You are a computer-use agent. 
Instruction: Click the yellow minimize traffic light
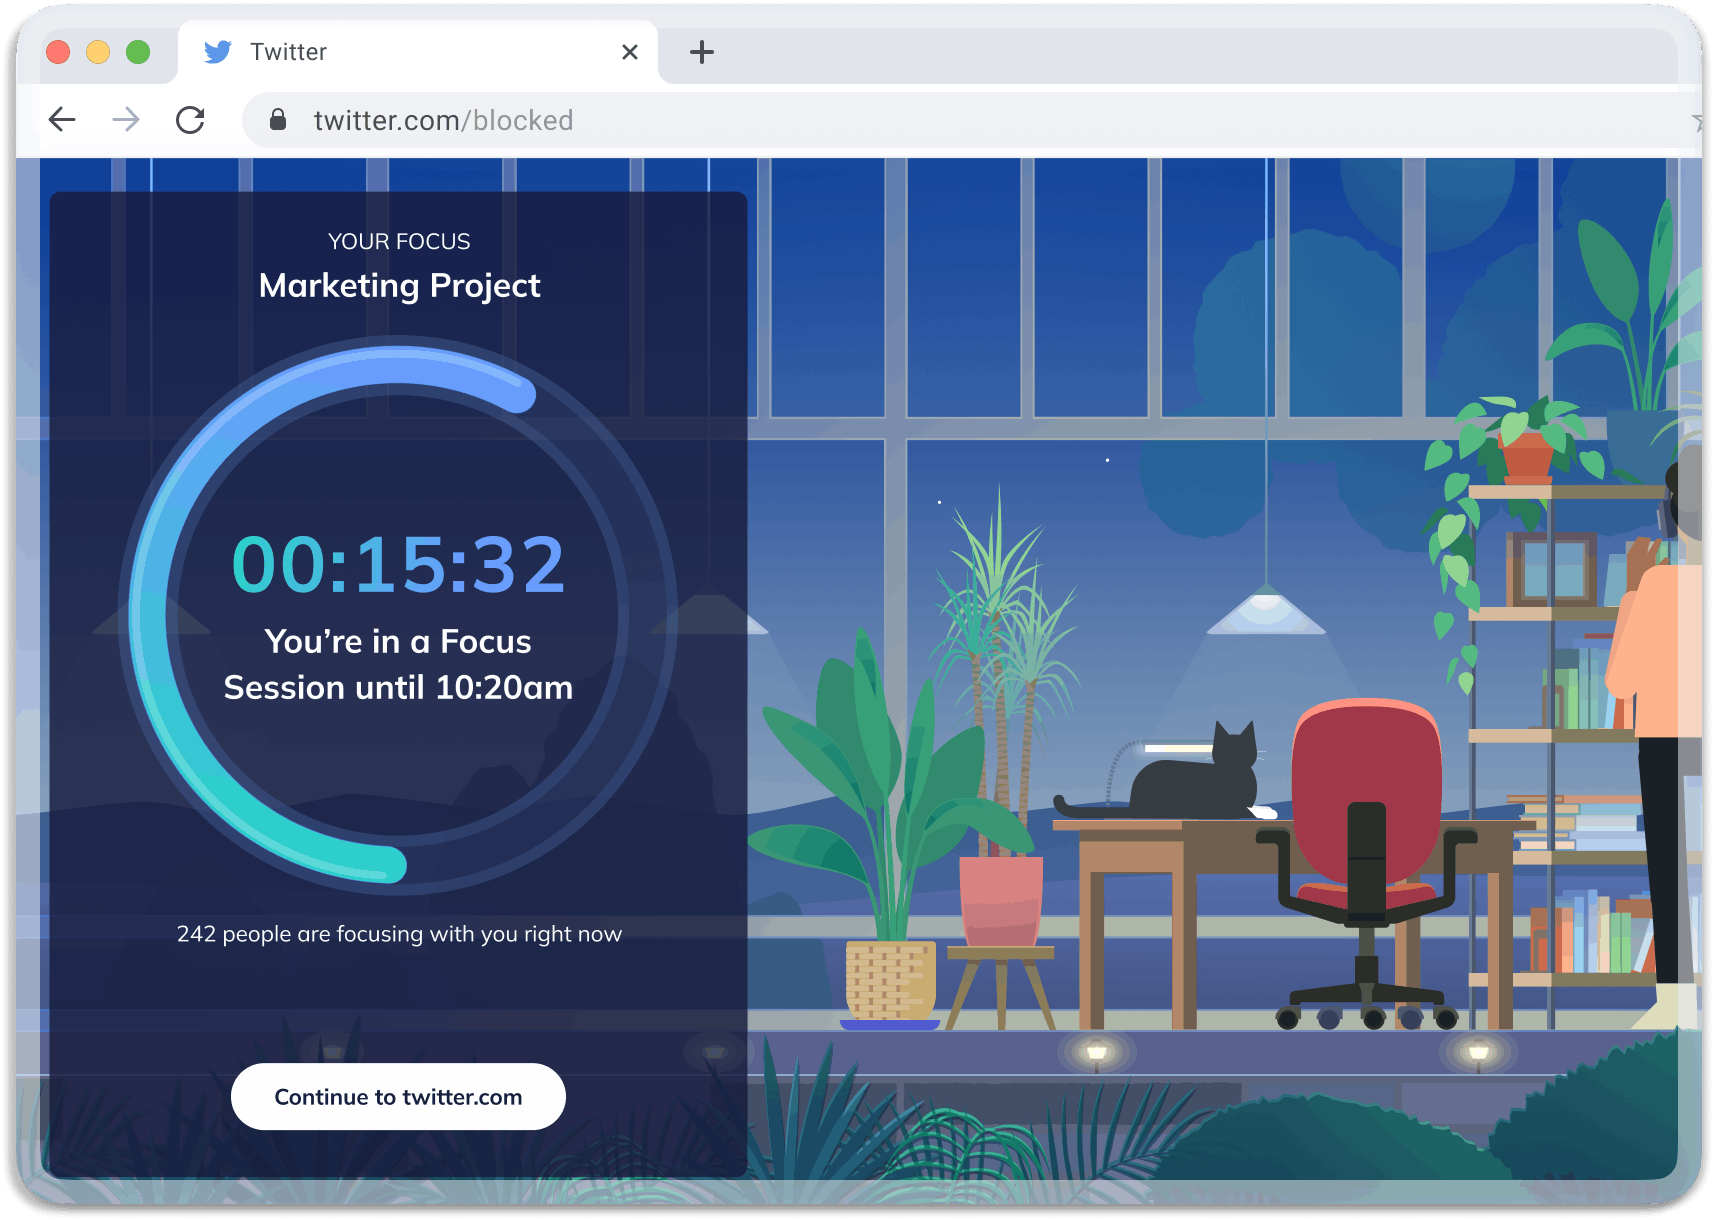(99, 51)
